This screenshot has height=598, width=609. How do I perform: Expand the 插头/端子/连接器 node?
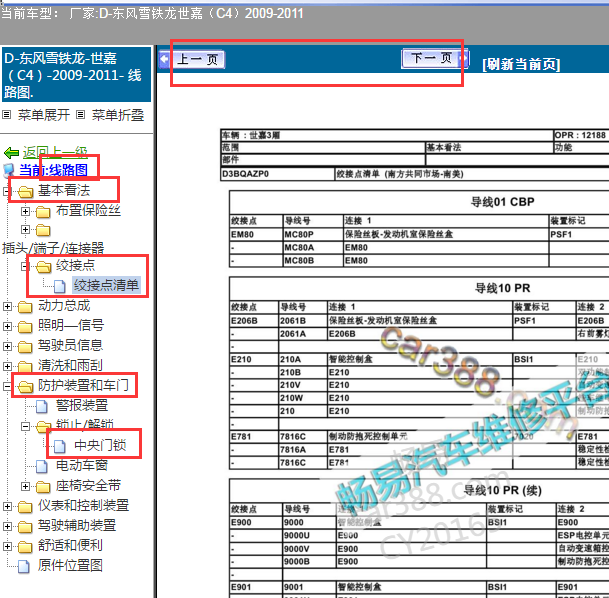25,229
